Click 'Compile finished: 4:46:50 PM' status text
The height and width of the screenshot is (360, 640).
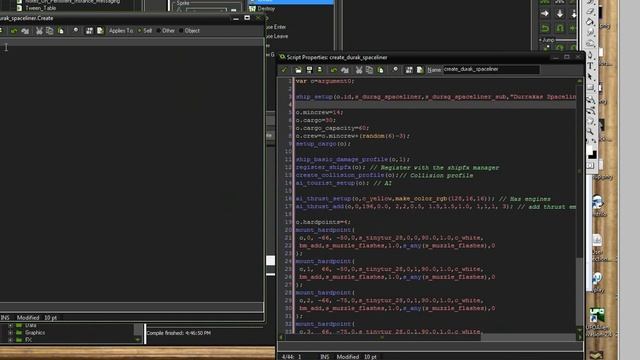[x=179, y=333]
